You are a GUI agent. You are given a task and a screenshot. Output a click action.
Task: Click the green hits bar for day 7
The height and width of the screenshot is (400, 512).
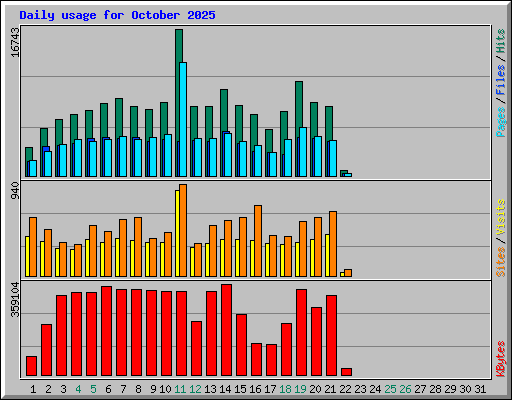coord(119,117)
